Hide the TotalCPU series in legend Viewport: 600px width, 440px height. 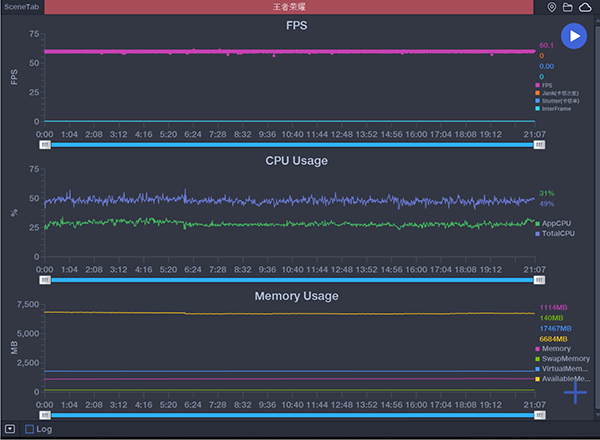point(557,233)
